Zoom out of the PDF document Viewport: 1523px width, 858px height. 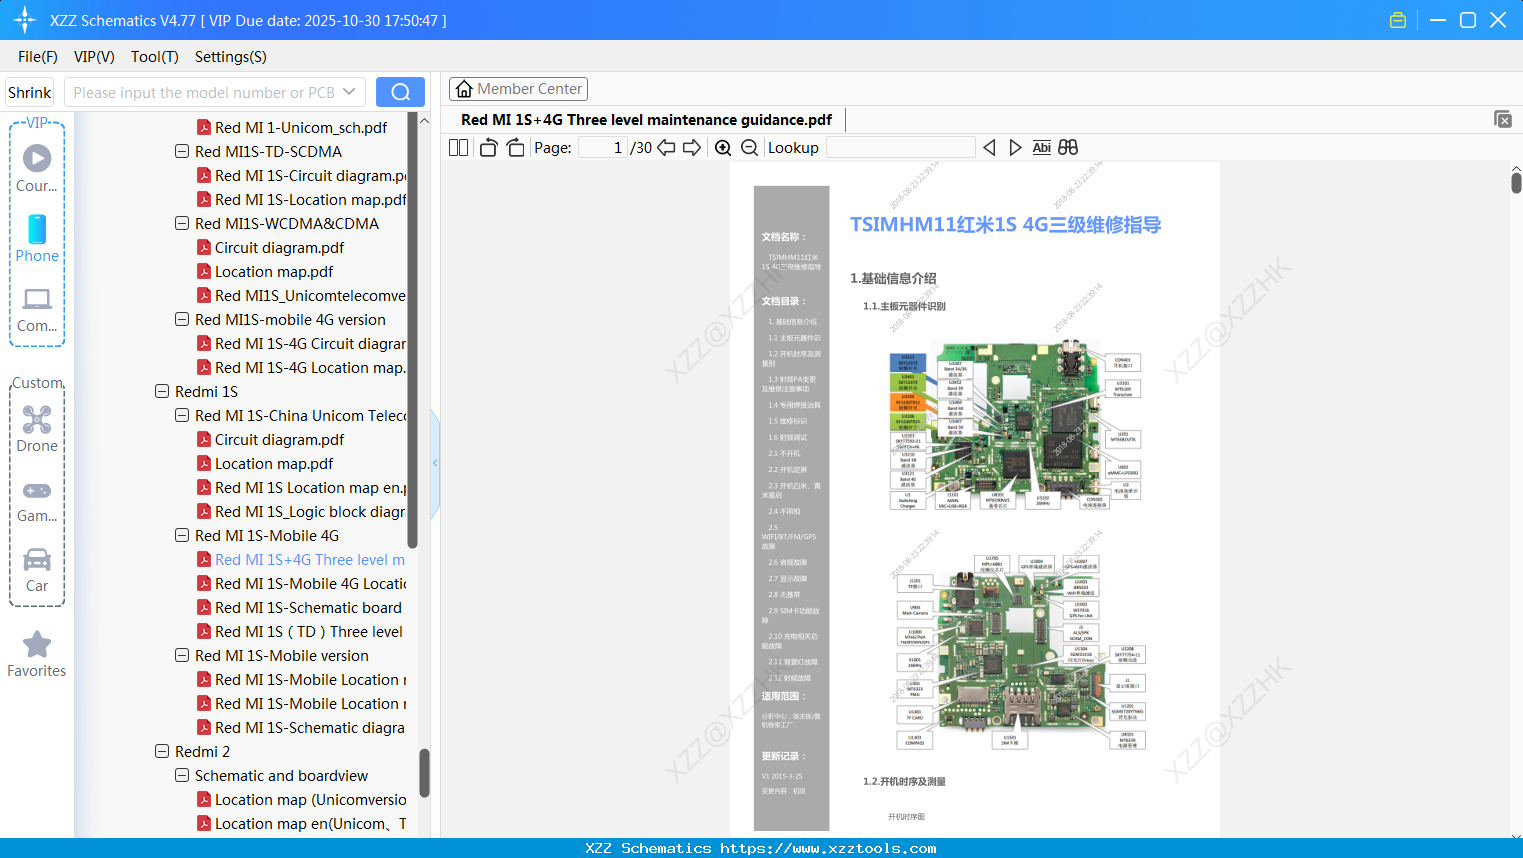tap(747, 147)
